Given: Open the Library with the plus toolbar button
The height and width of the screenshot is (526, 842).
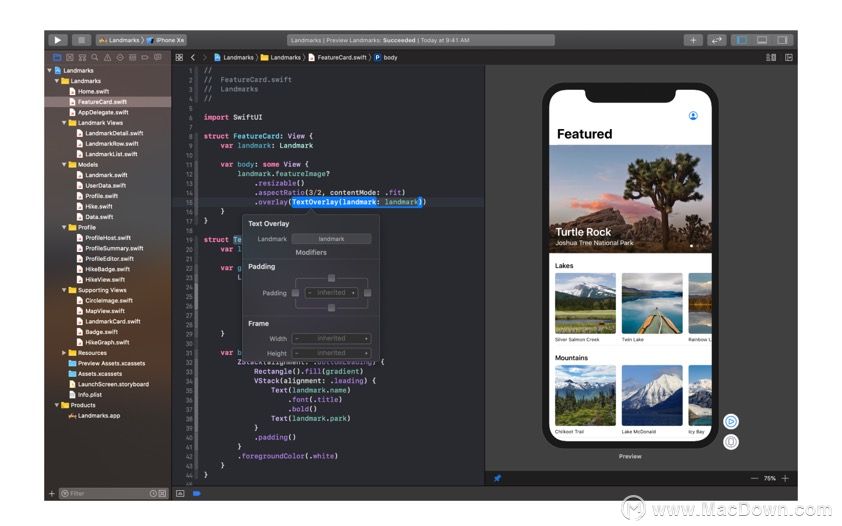Looking at the screenshot, I should click(693, 40).
